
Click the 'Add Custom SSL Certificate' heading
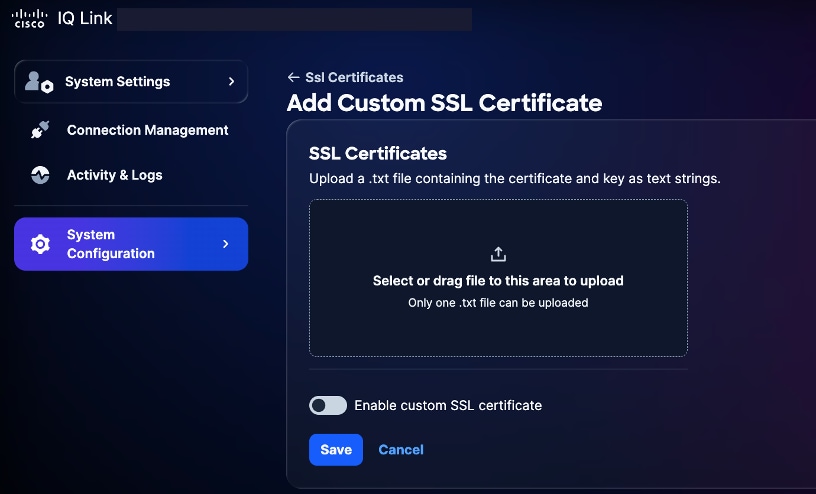click(x=444, y=103)
